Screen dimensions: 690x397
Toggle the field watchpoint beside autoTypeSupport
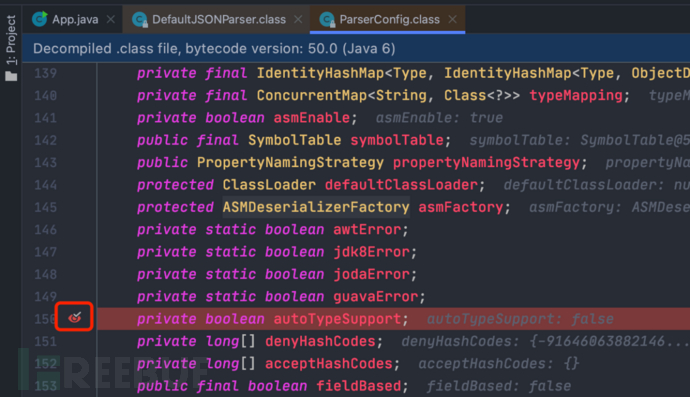click(74, 317)
